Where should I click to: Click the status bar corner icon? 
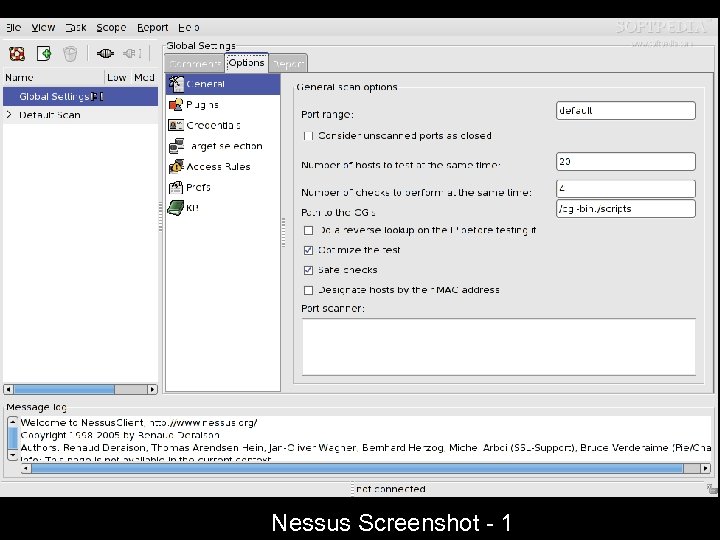click(712, 489)
